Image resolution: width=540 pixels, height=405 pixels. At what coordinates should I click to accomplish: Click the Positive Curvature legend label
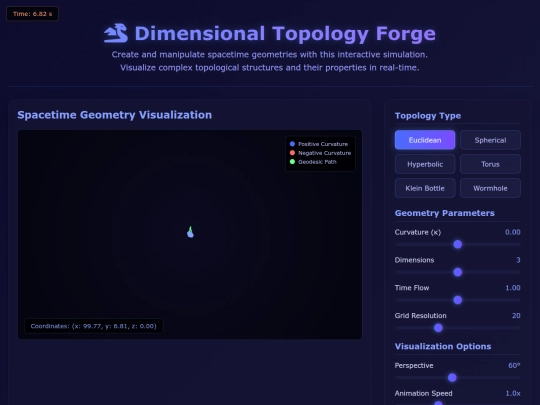(x=323, y=144)
